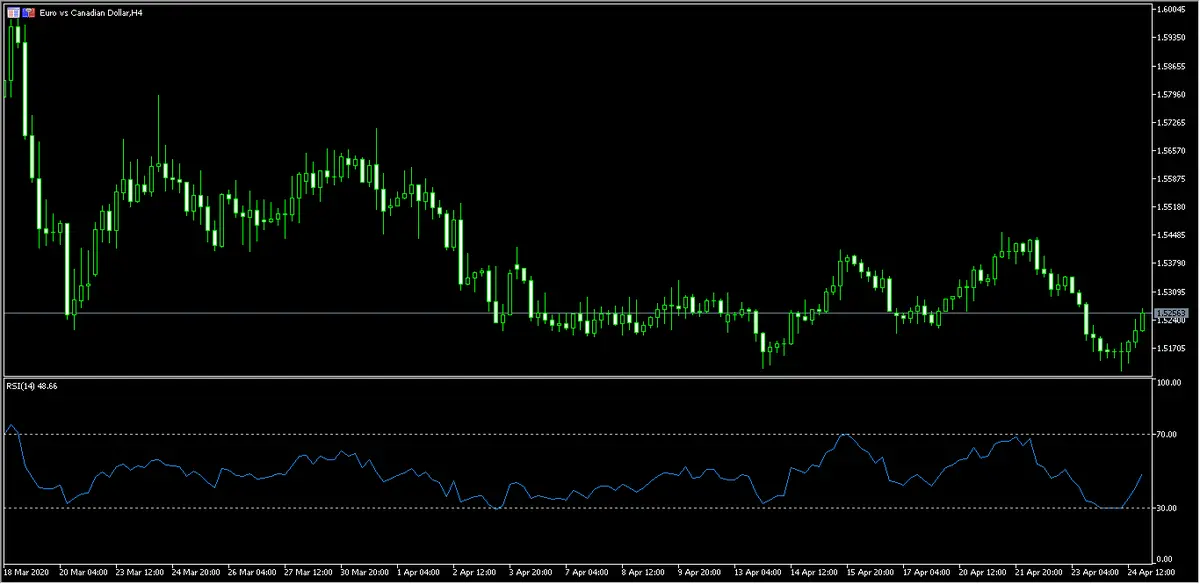Click the separator between chart and RSI window
Screen dimensions: 1200x584
click(580, 377)
